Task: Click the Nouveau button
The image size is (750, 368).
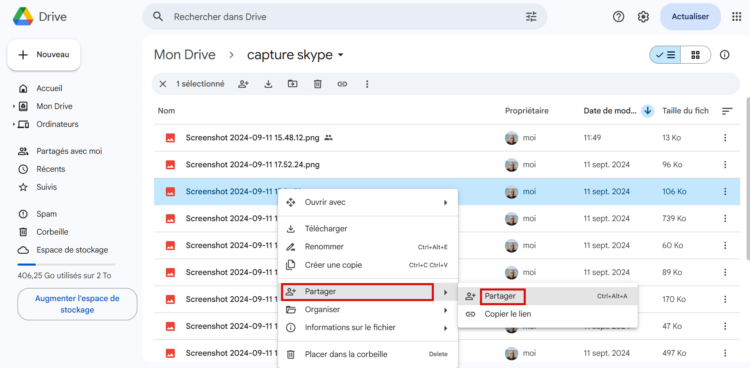Action: pyautogui.click(x=44, y=55)
